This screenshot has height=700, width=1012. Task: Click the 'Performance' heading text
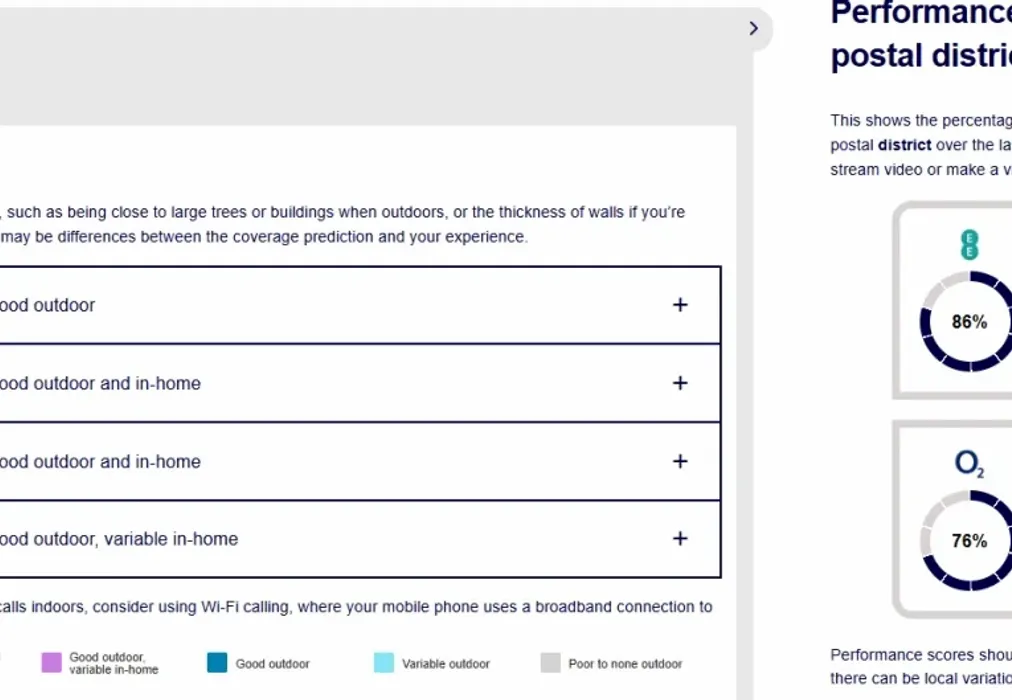(920, 14)
